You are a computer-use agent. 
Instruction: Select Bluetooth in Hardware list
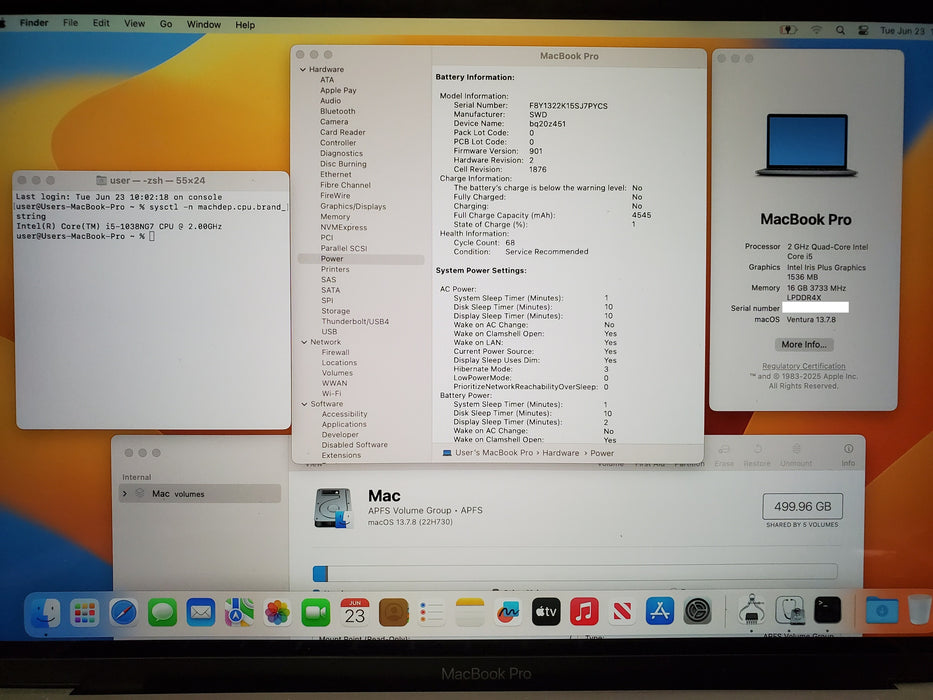coord(337,111)
